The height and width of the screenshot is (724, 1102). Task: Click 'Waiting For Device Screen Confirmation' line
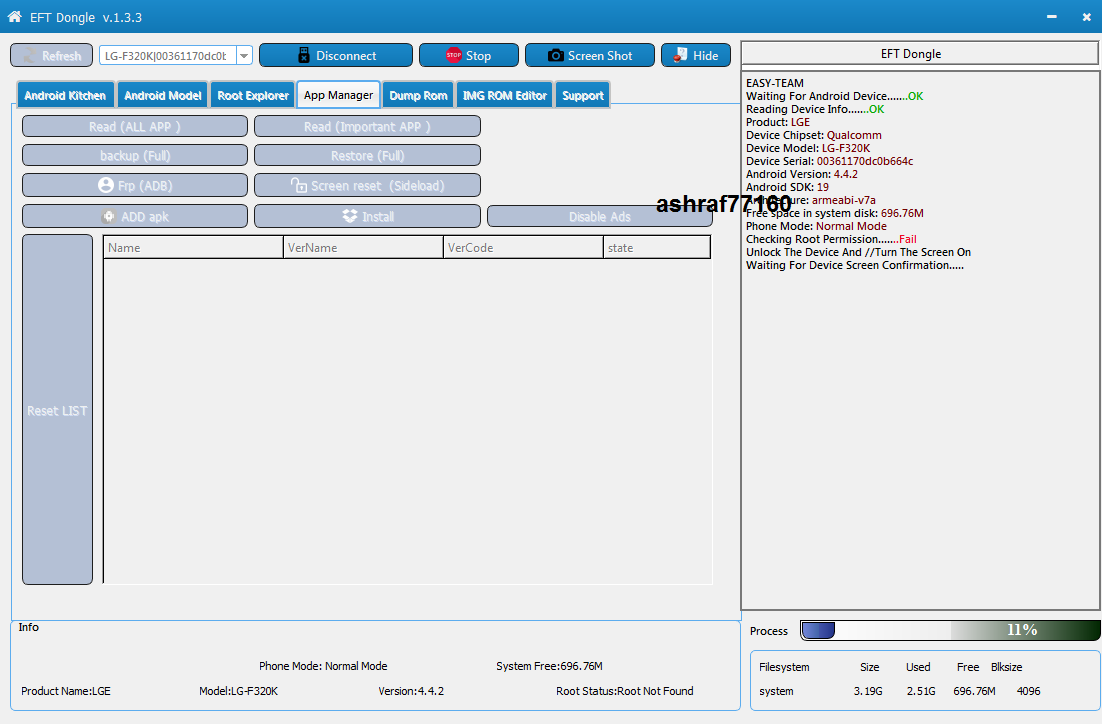855,265
